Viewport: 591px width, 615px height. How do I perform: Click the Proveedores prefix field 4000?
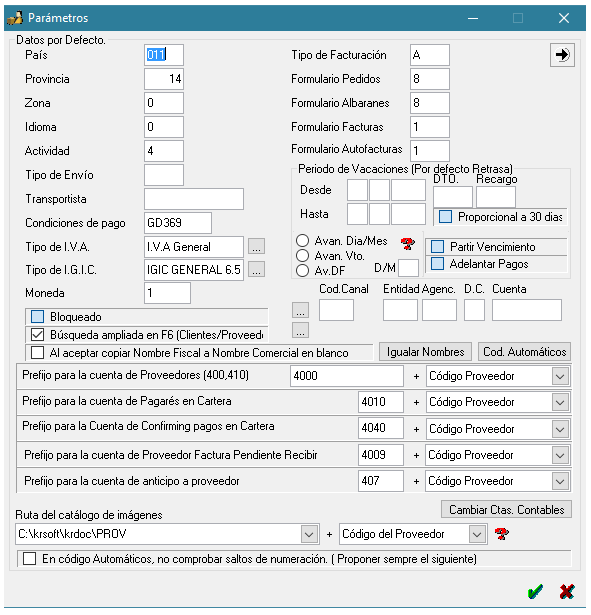click(347, 376)
